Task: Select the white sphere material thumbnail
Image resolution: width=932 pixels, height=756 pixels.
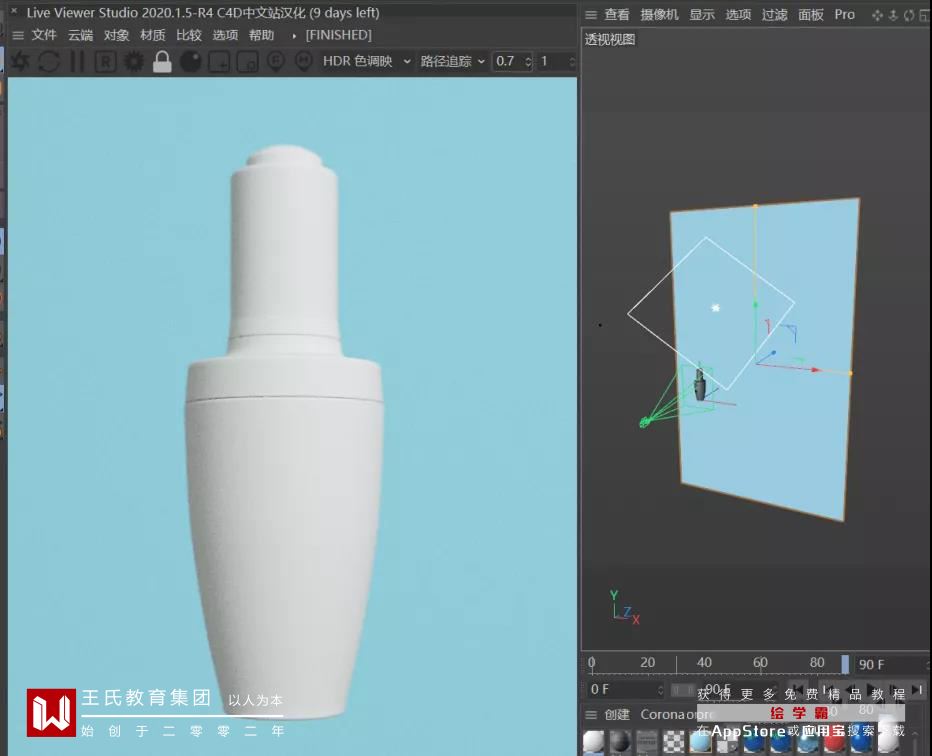Action: tap(593, 742)
